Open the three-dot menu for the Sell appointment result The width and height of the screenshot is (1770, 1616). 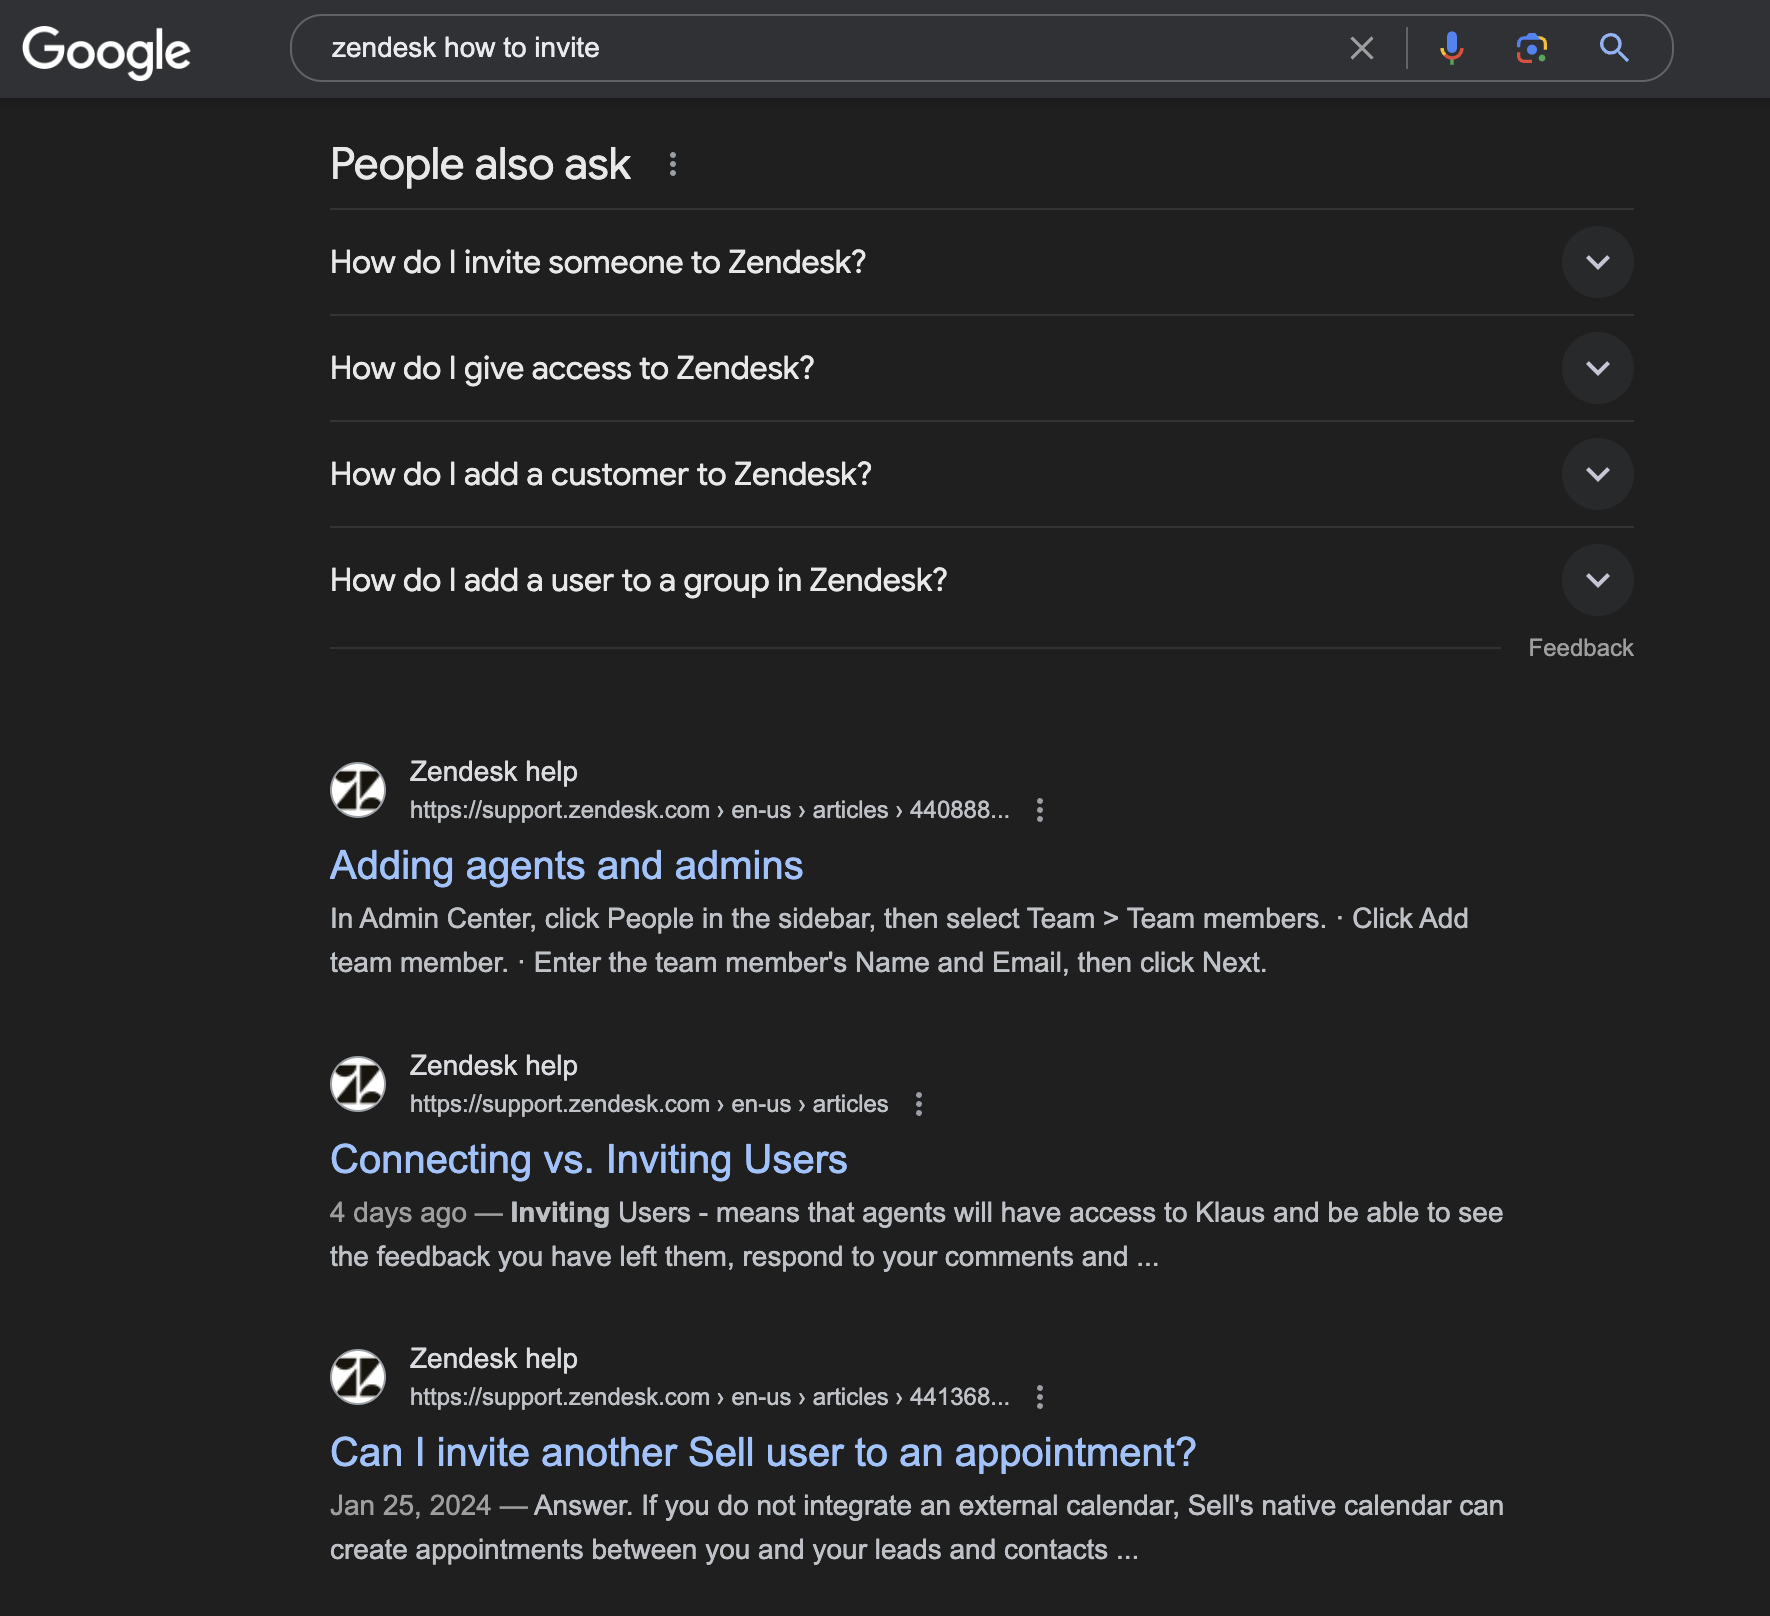click(x=1039, y=1397)
